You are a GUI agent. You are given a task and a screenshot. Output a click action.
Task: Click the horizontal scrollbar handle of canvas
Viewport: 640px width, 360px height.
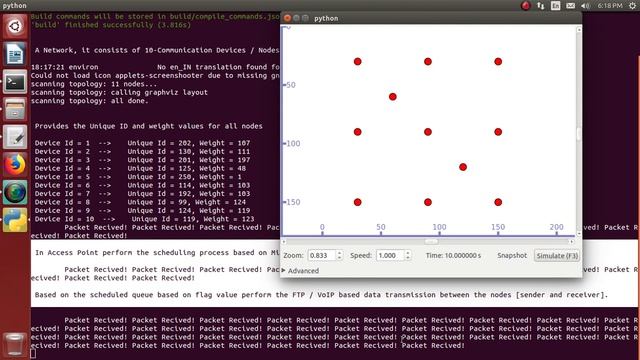click(x=431, y=242)
